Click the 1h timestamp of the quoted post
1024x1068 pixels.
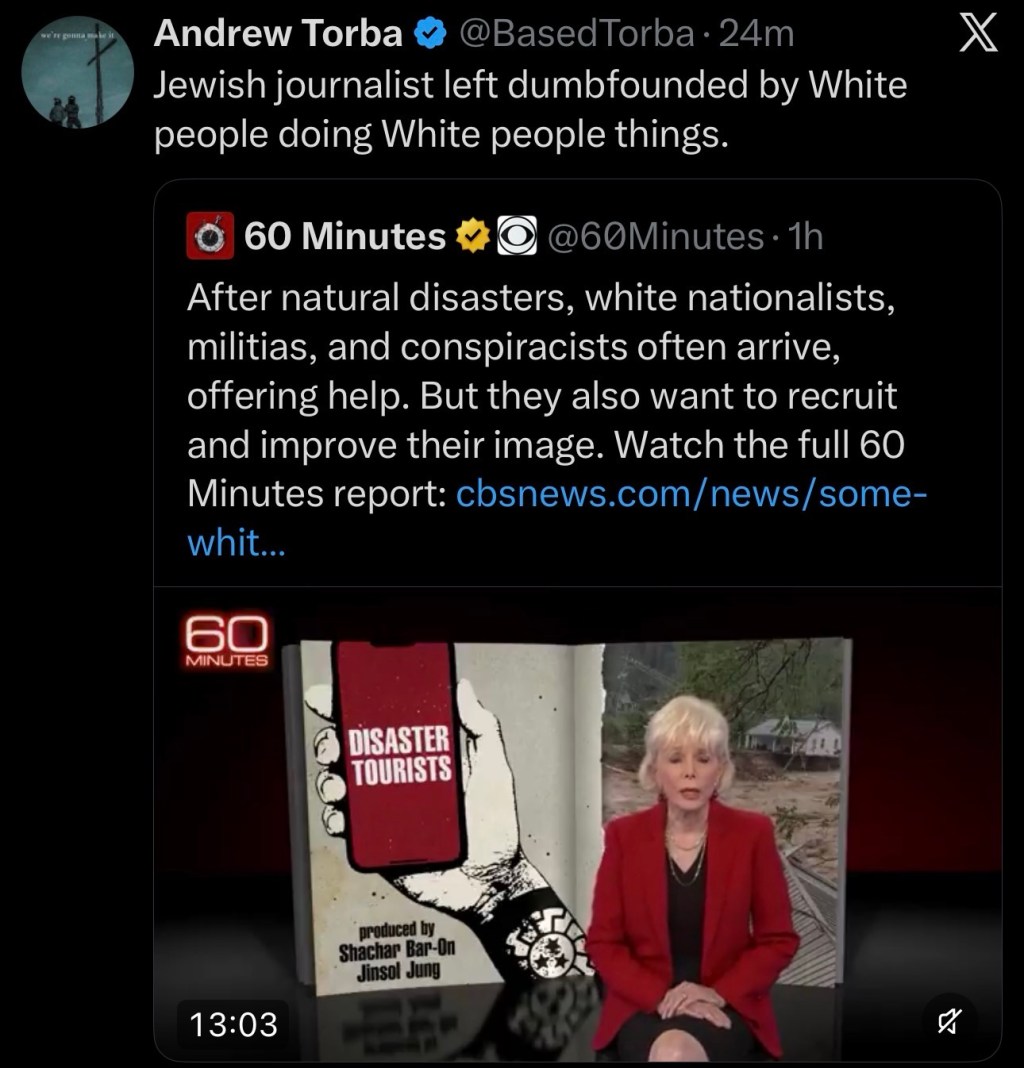805,236
